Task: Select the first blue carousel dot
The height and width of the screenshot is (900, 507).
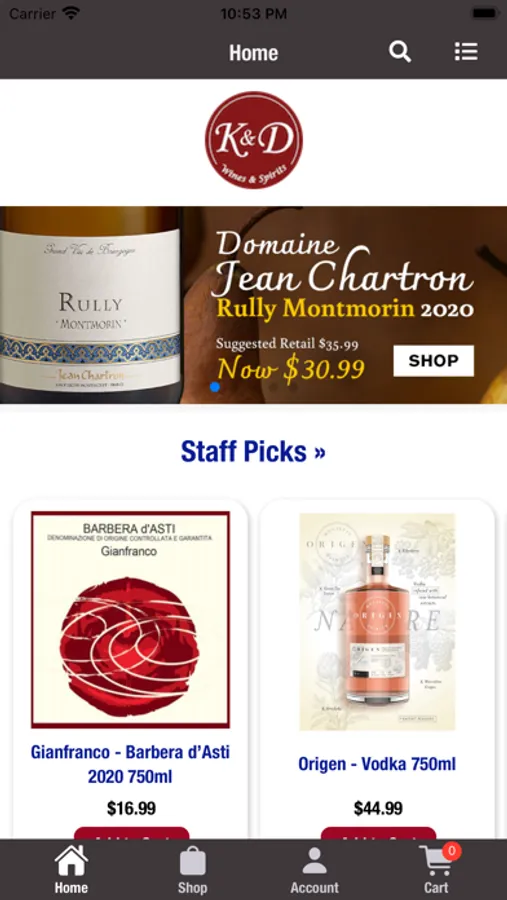Action: coord(215,387)
